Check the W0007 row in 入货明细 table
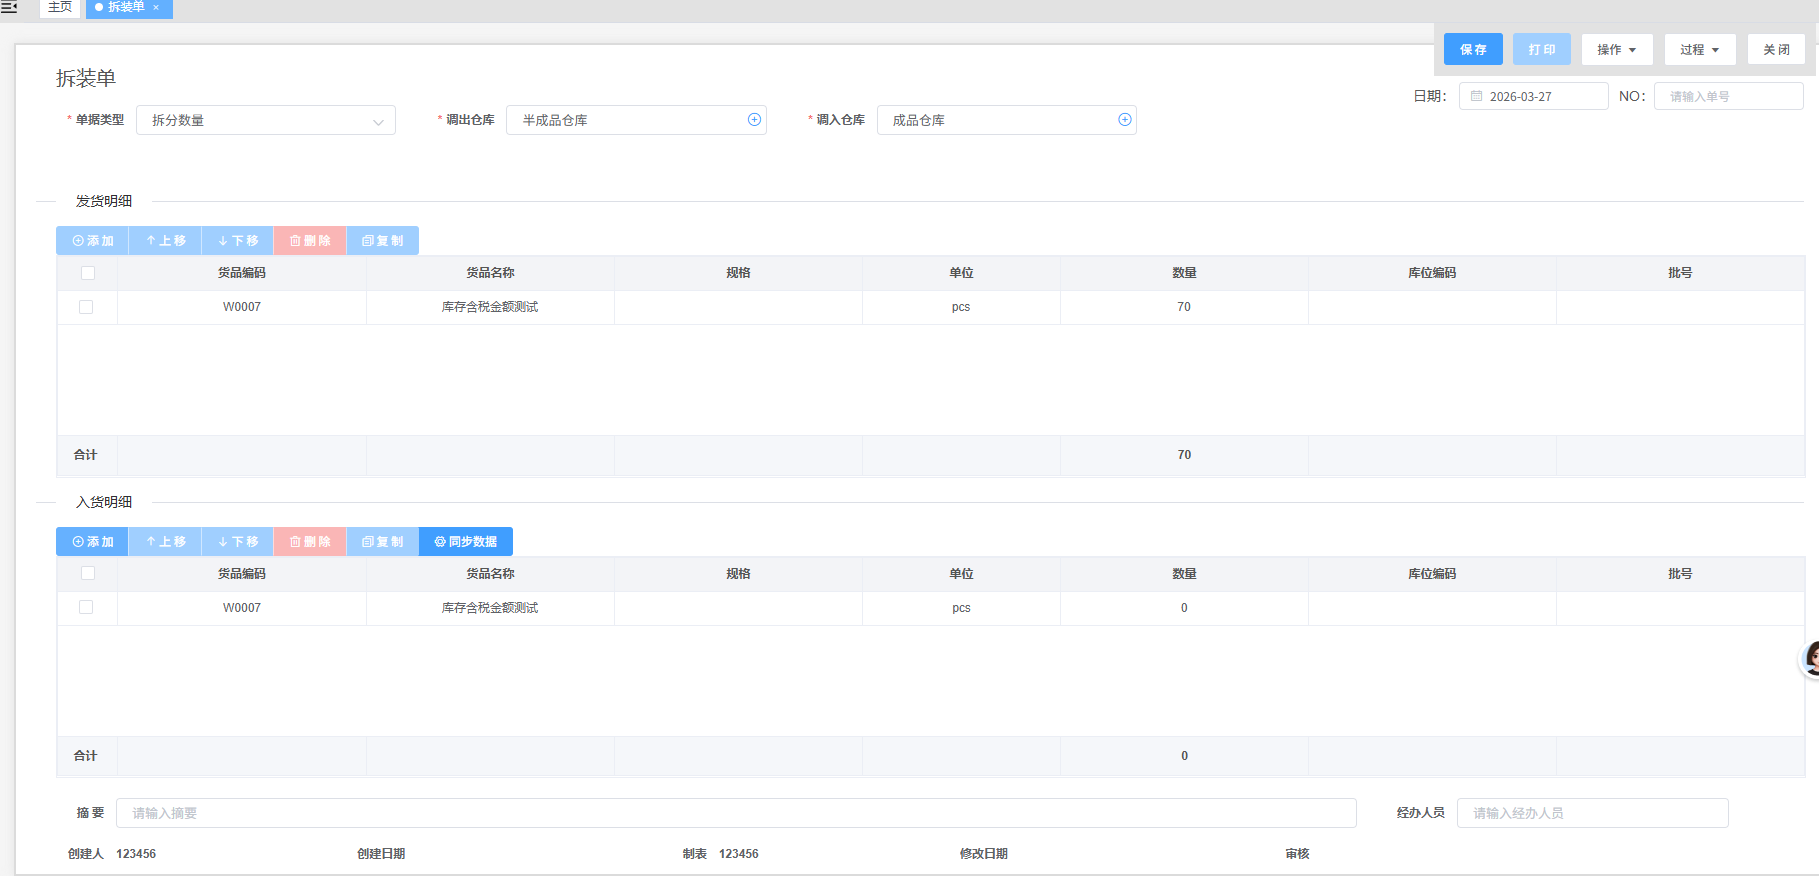This screenshot has height=876, width=1819. click(86, 608)
